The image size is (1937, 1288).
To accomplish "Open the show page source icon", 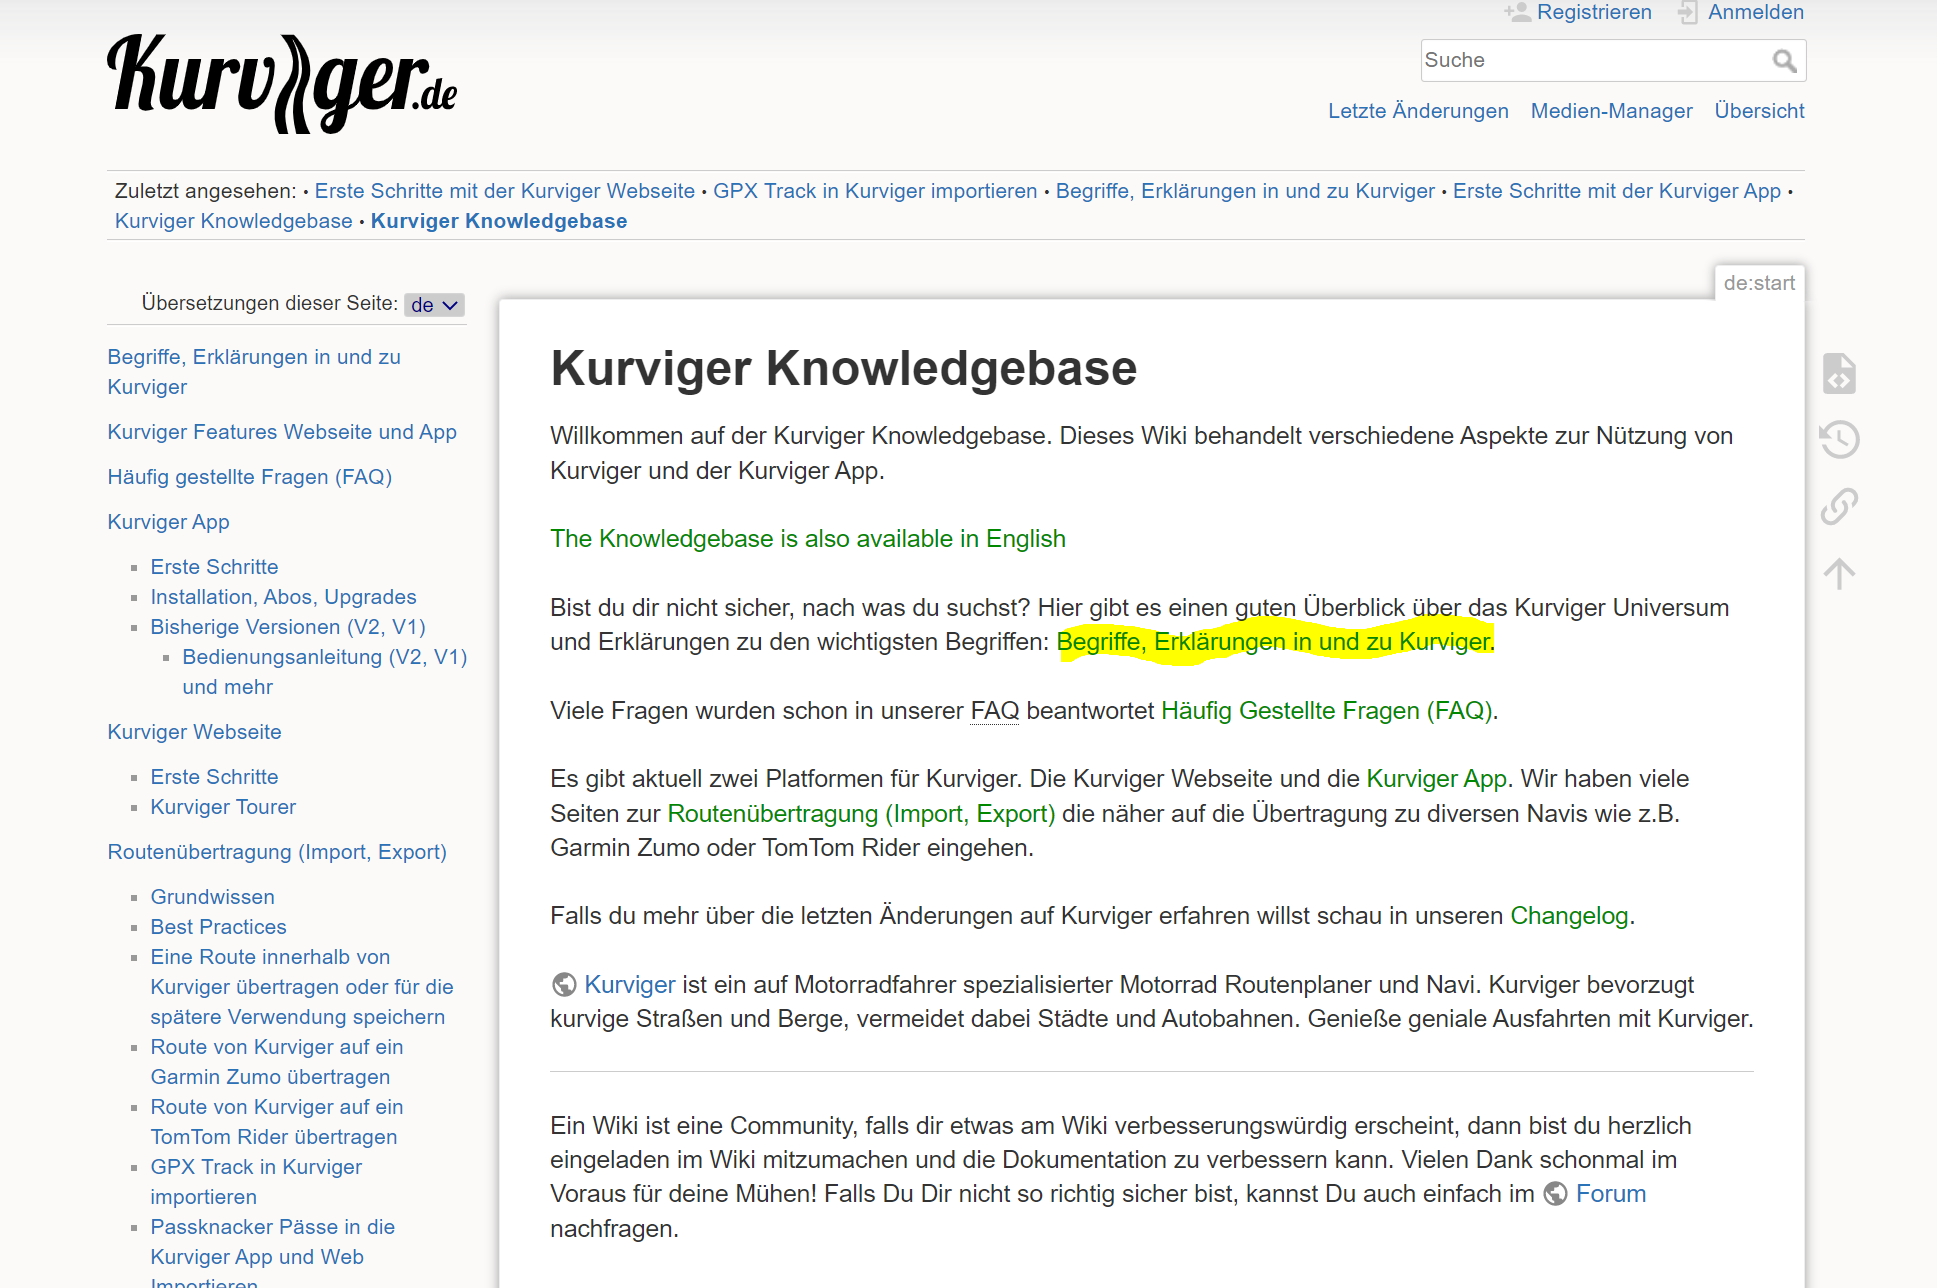I will 1839,373.
